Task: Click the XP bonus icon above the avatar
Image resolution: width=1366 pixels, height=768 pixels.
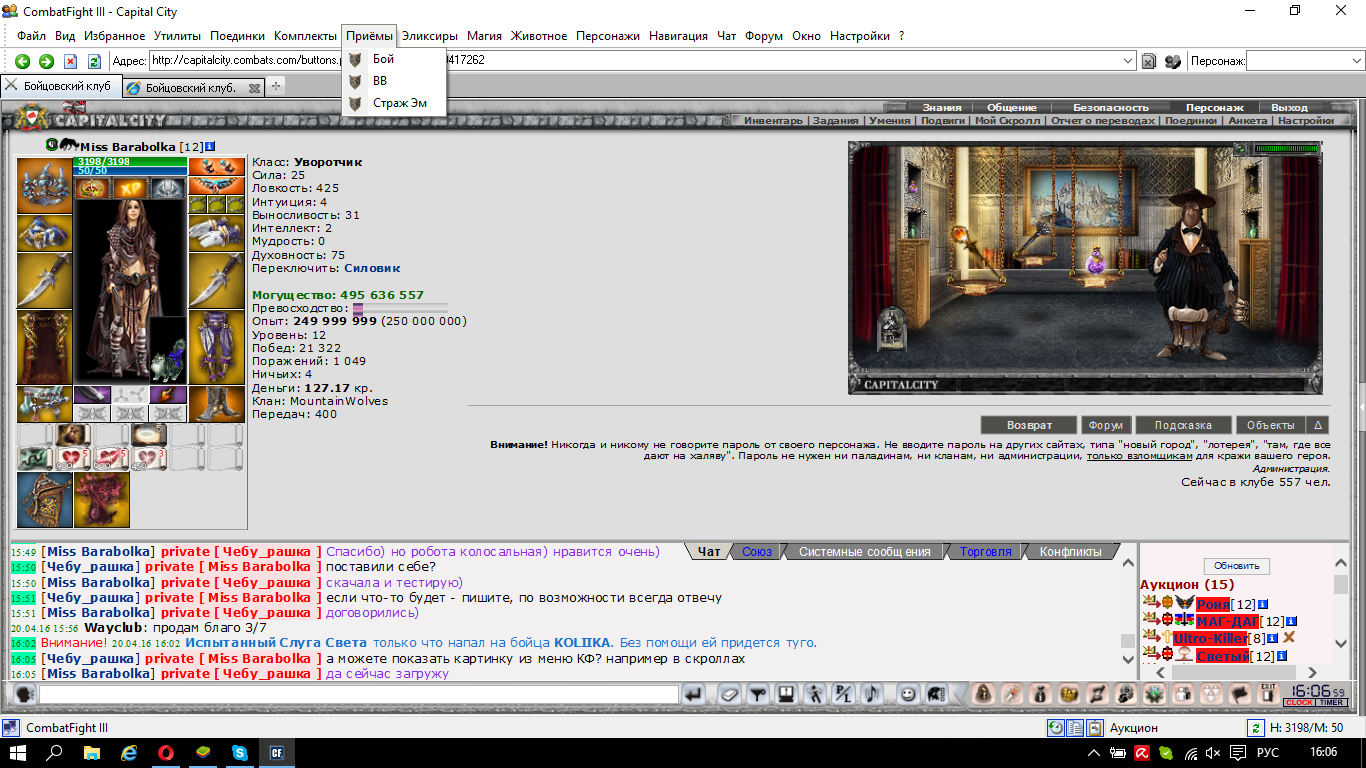Action: (x=131, y=188)
